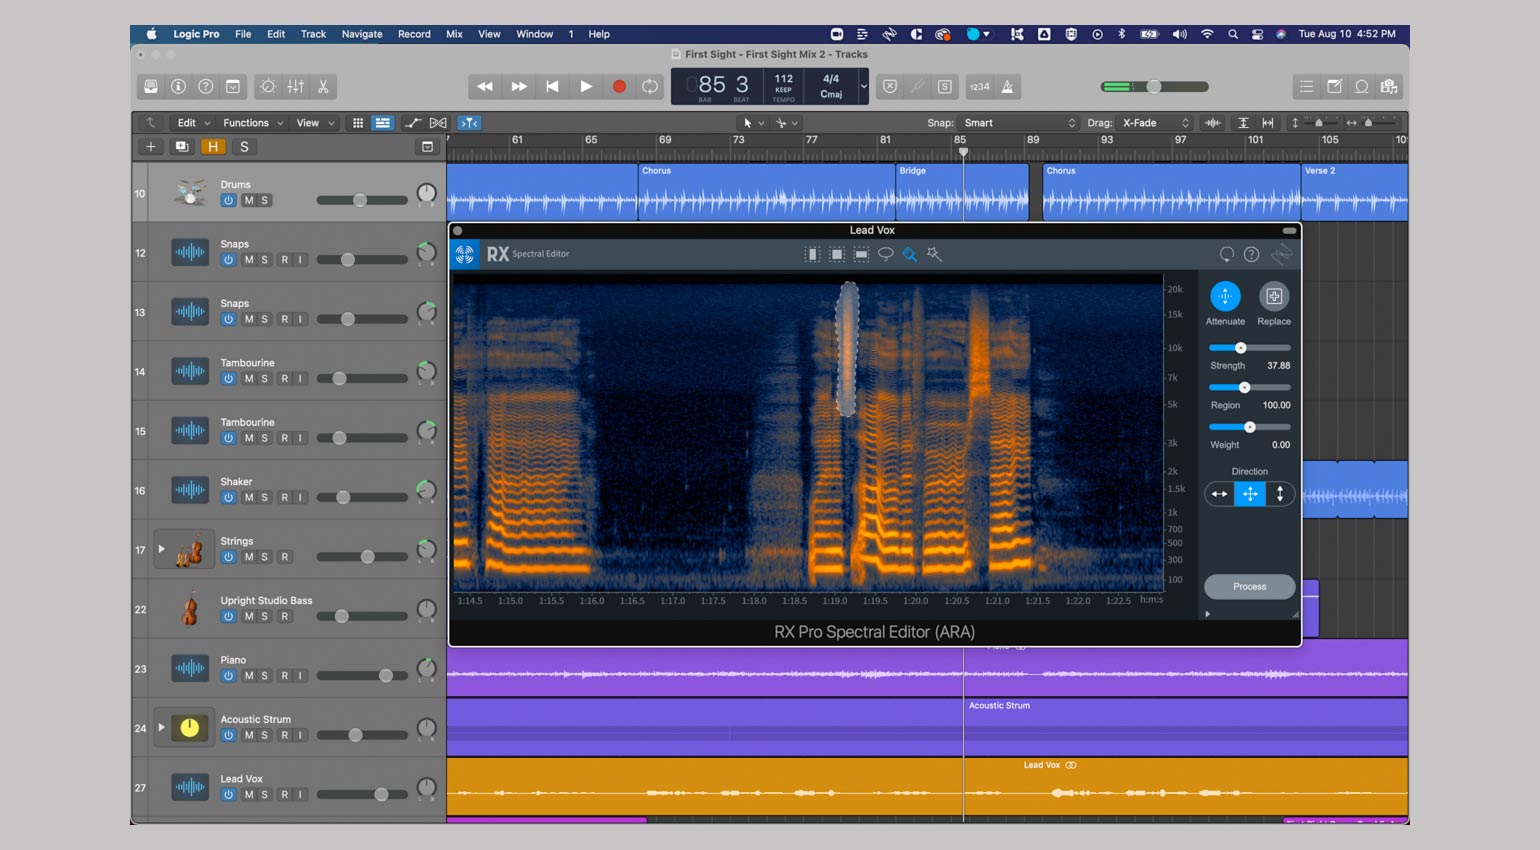Click the Process button
Viewport: 1540px width, 850px height.
(1250, 587)
